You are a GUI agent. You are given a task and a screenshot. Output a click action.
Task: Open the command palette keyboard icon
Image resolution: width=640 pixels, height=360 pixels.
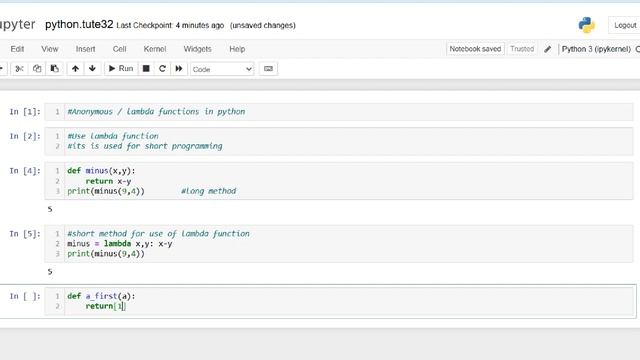point(268,69)
